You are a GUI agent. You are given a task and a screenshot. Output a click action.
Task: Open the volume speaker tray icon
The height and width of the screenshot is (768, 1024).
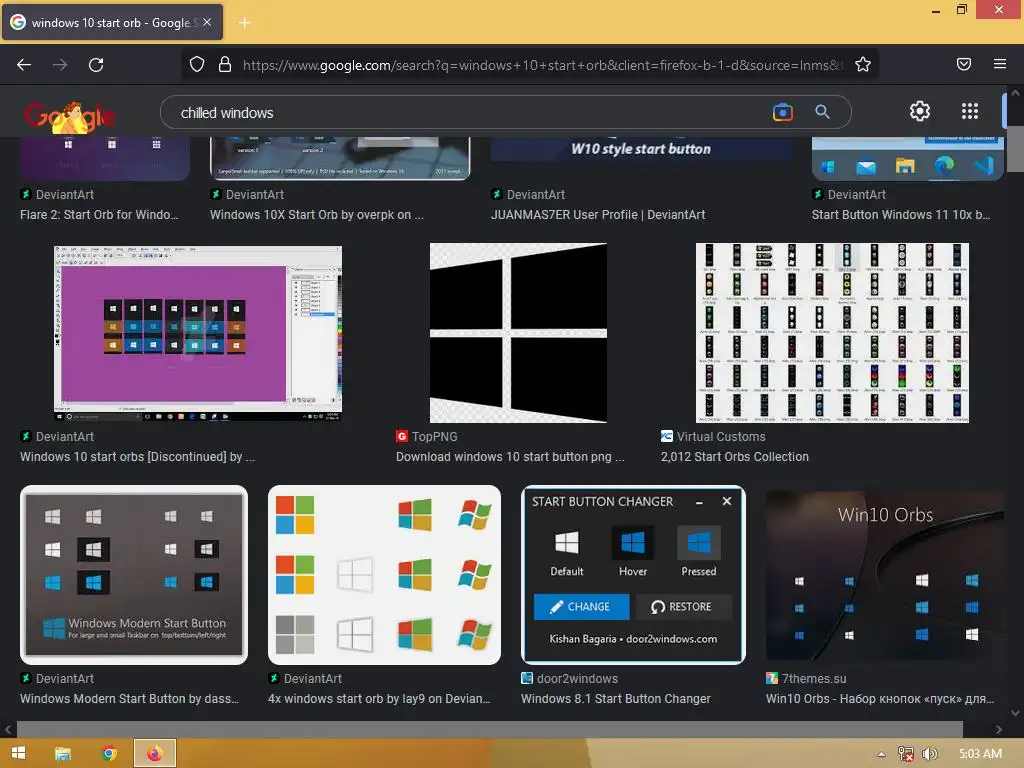(929, 754)
